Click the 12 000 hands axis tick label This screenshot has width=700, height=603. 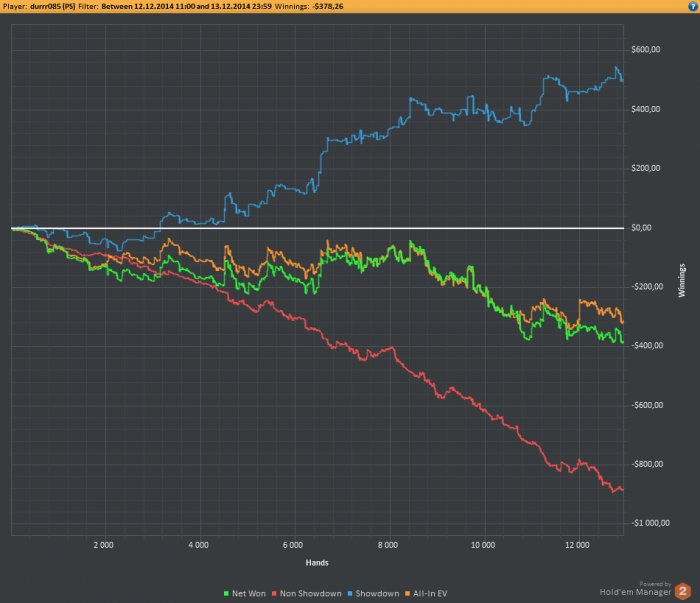tap(577, 545)
